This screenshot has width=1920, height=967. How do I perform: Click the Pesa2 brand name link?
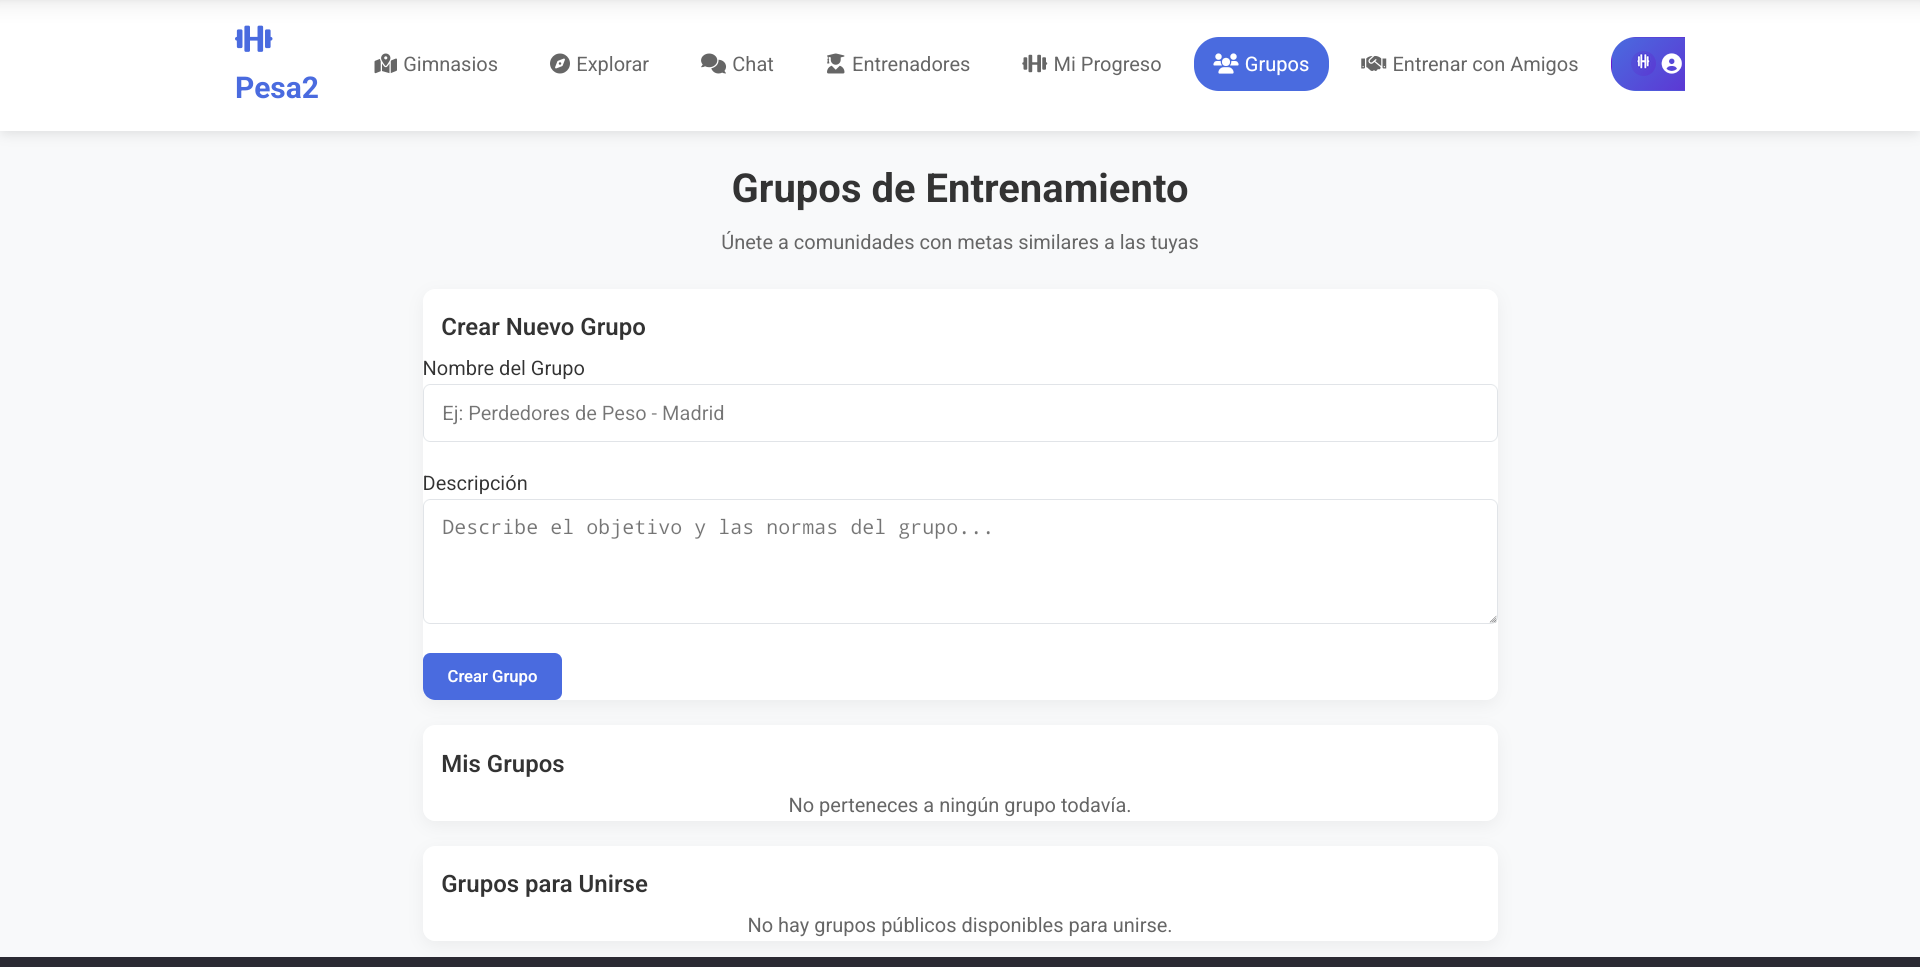click(276, 88)
